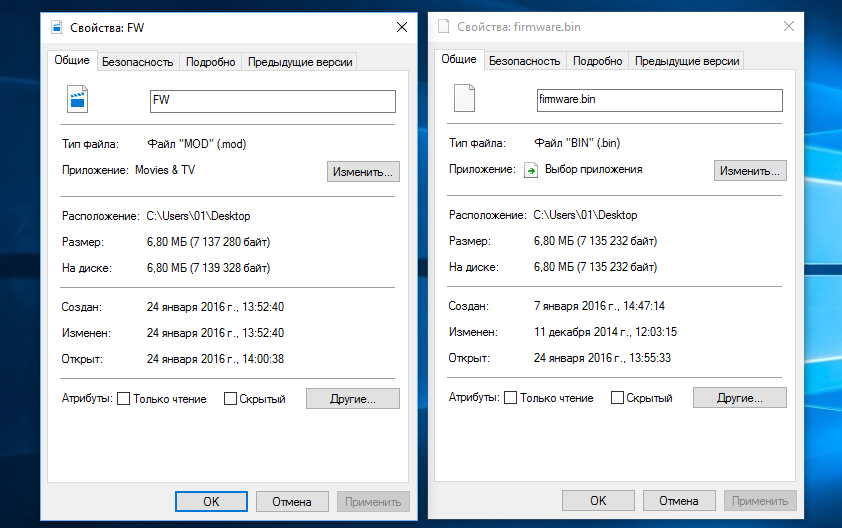Viewport: 842px width, 528px height.
Task: Close the firmware.bin properties window
Action: click(x=789, y=26)
